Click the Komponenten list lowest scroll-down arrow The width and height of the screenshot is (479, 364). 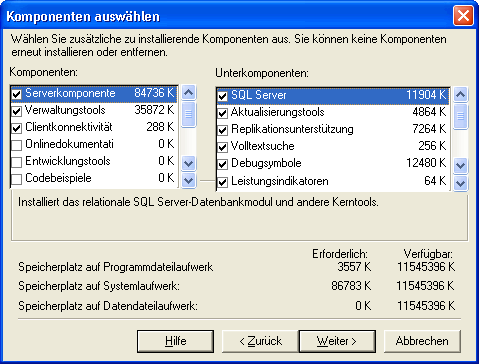tap(189, 180)
